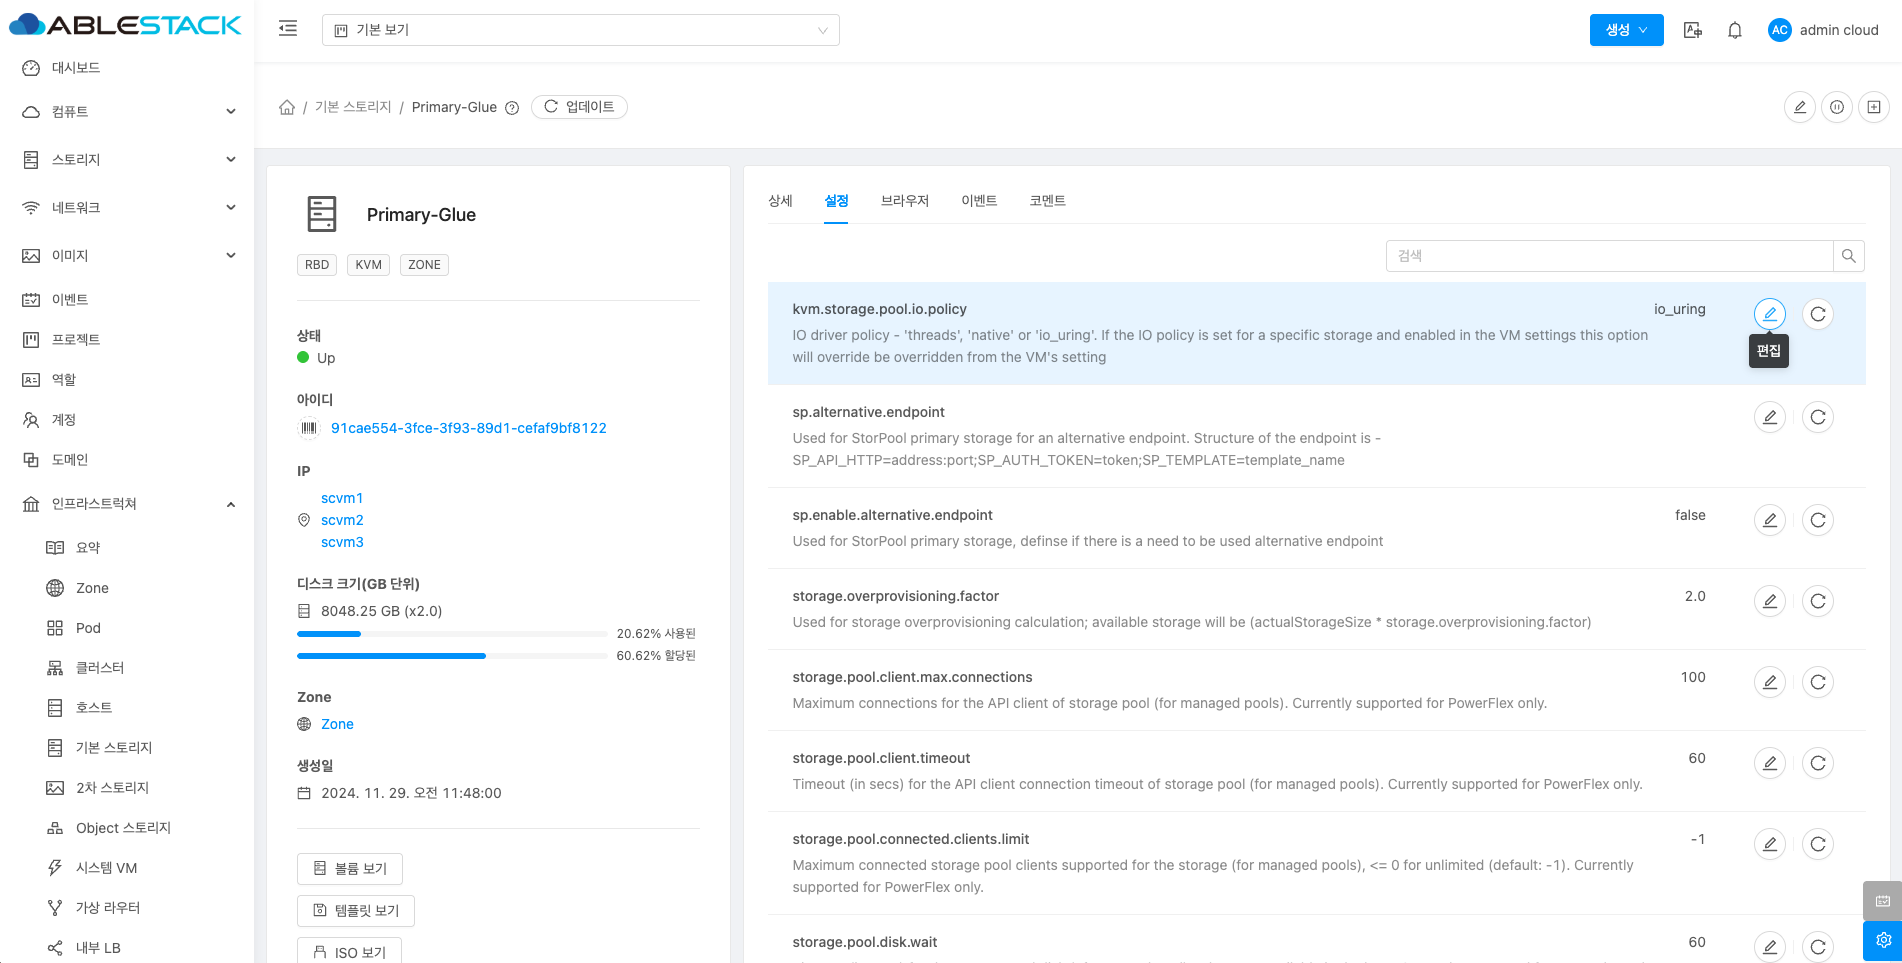Image resolution: width=1902 pixels, height=963 pixels.
Task: Click the 볼륨 보기 button
Action: (350, 869)
